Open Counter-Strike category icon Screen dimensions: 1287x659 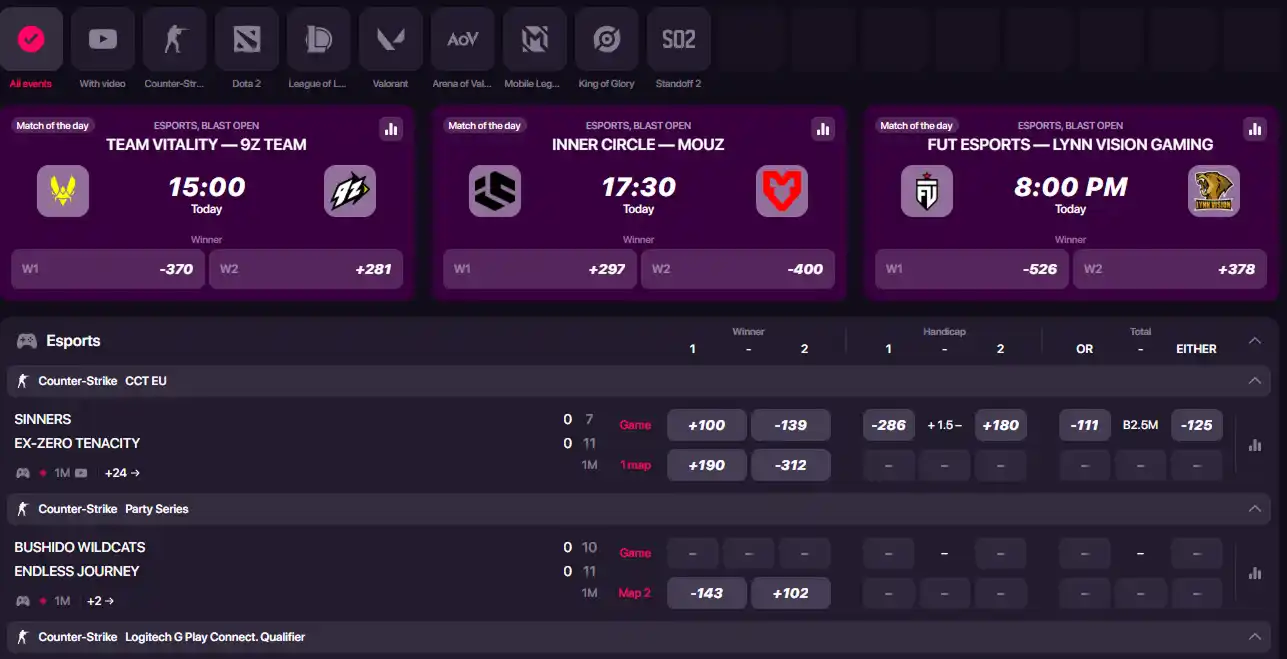[x=175, y=39]
